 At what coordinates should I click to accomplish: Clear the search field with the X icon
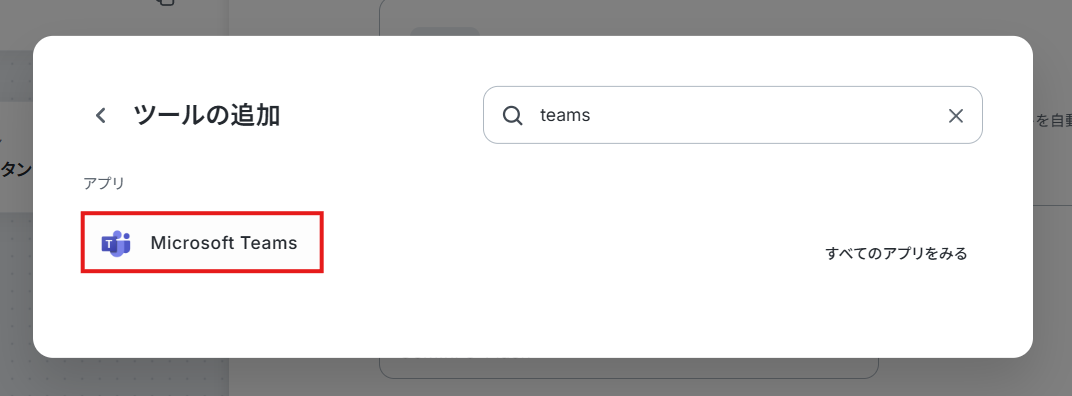coord(956,116)
